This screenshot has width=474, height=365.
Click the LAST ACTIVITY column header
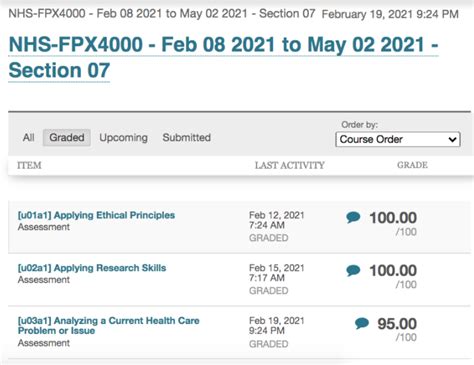tap(290, 165)
